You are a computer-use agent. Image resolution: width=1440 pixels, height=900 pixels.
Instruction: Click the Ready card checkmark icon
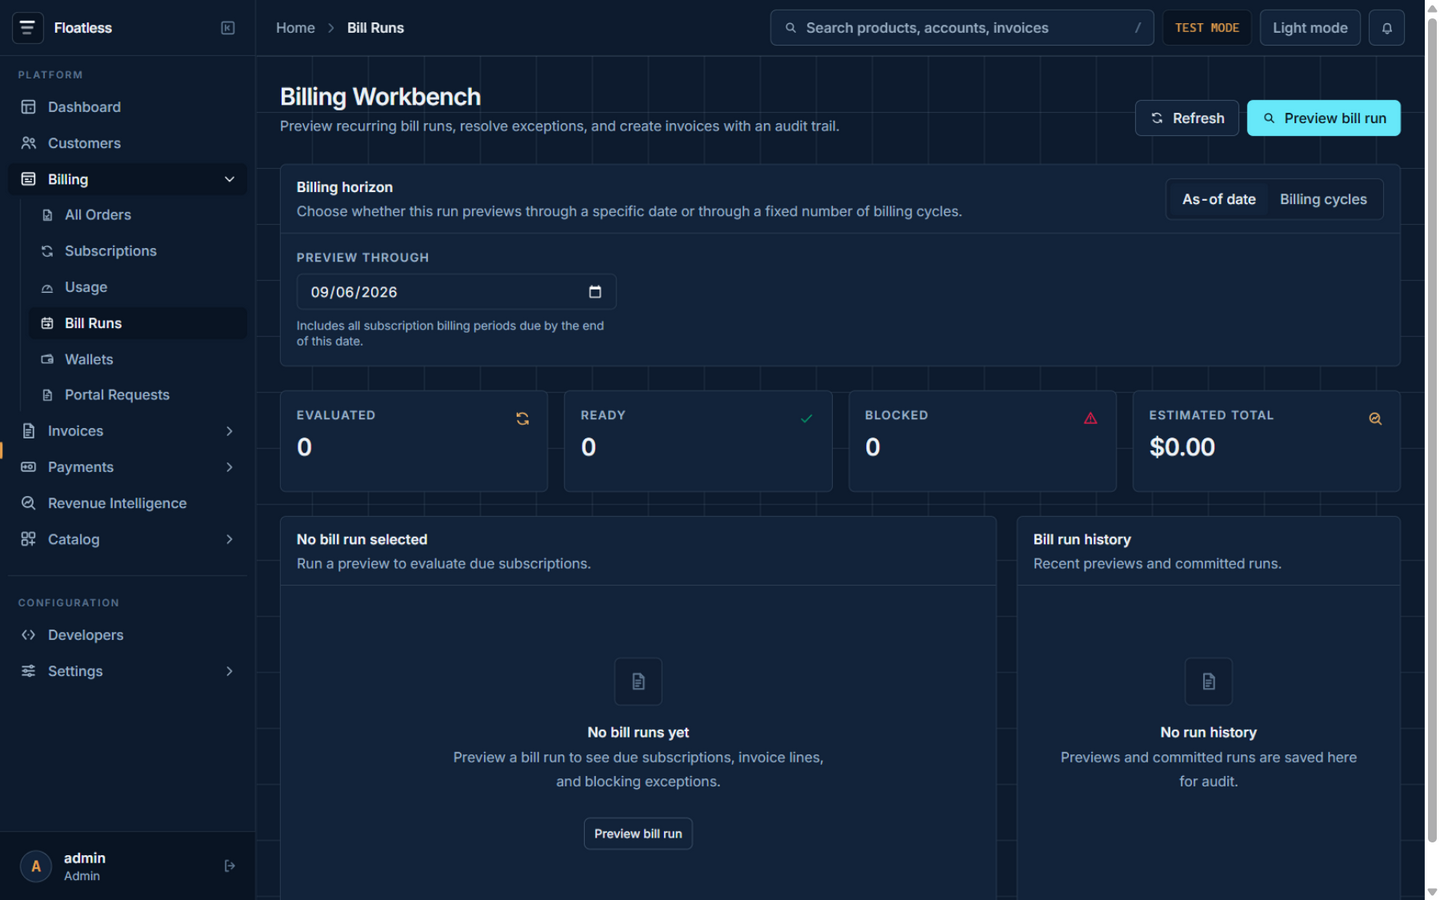pyautogui.click(x=806, y=419)
